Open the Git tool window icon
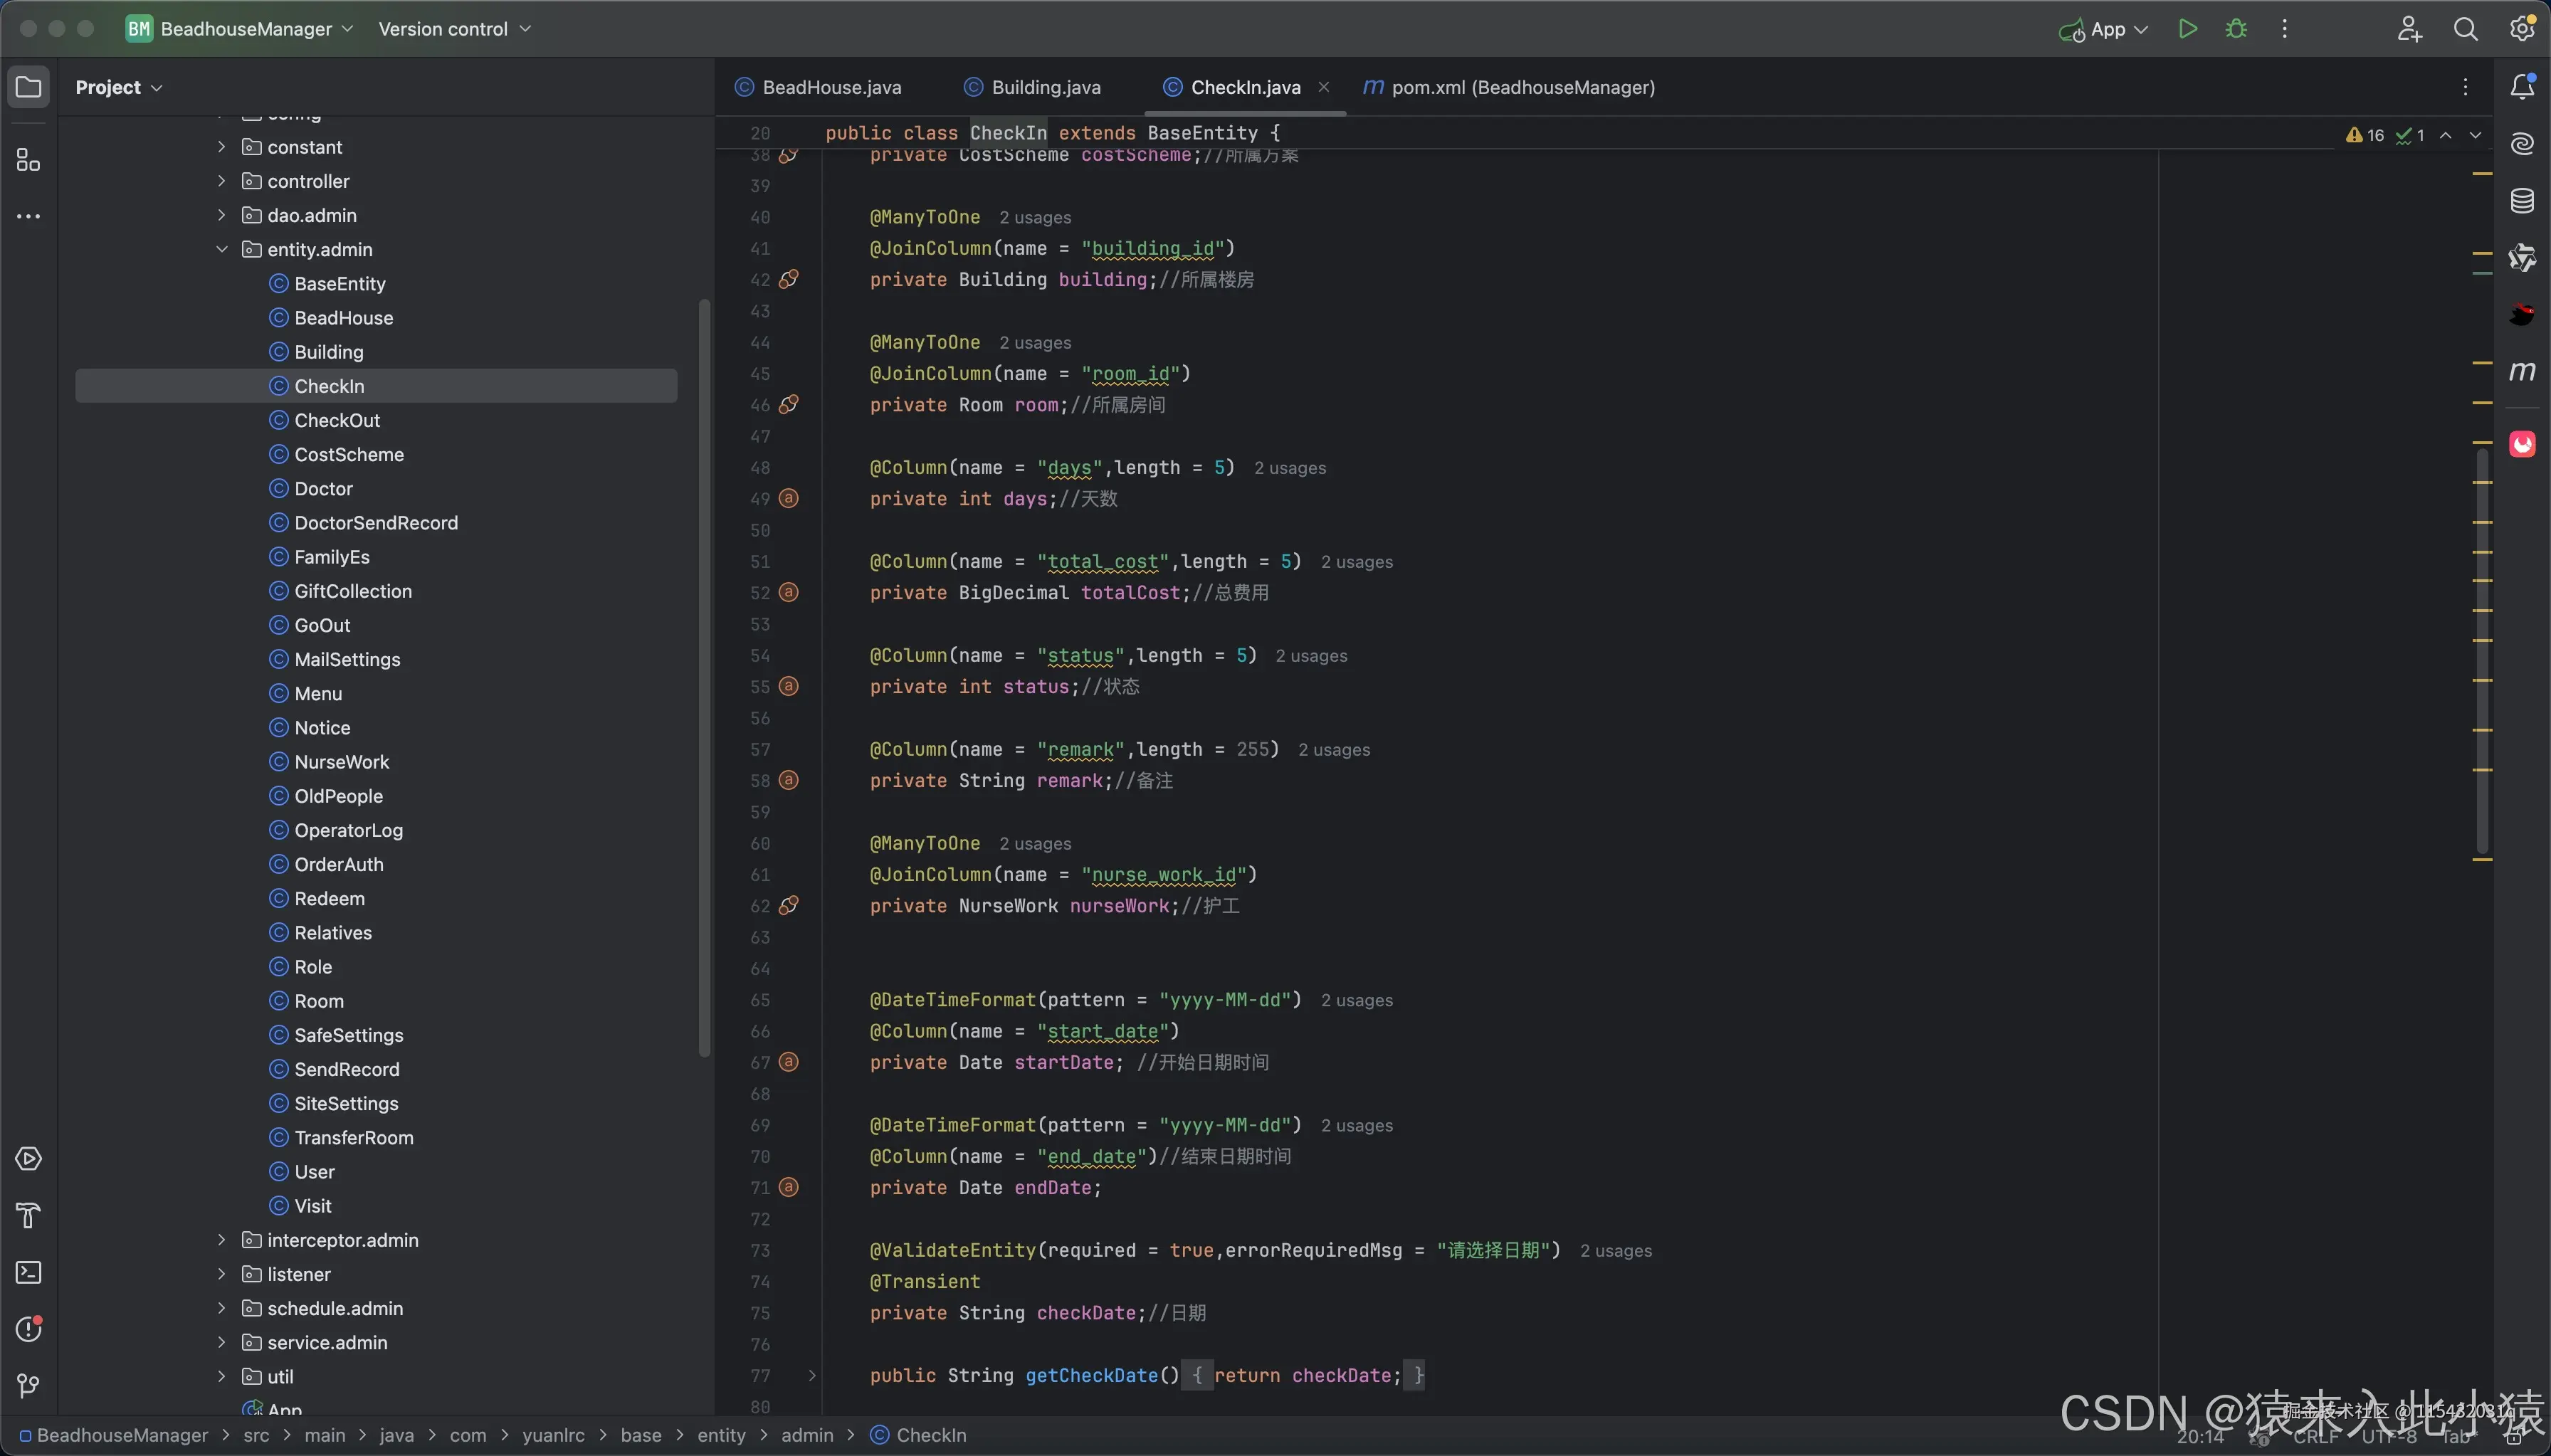 pyautogui.click(x=28, y=1385)
